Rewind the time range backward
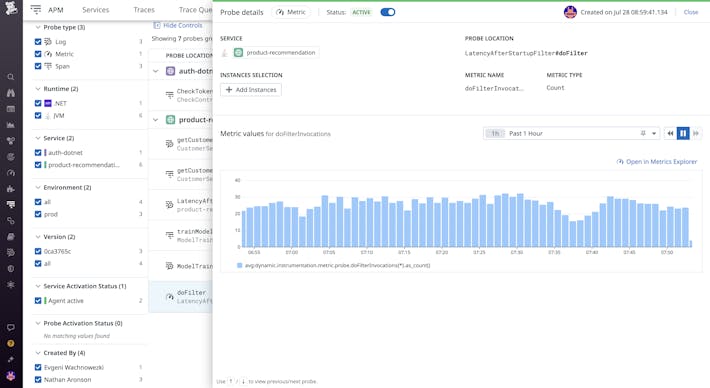710x388 pixels. click(670, 133)
